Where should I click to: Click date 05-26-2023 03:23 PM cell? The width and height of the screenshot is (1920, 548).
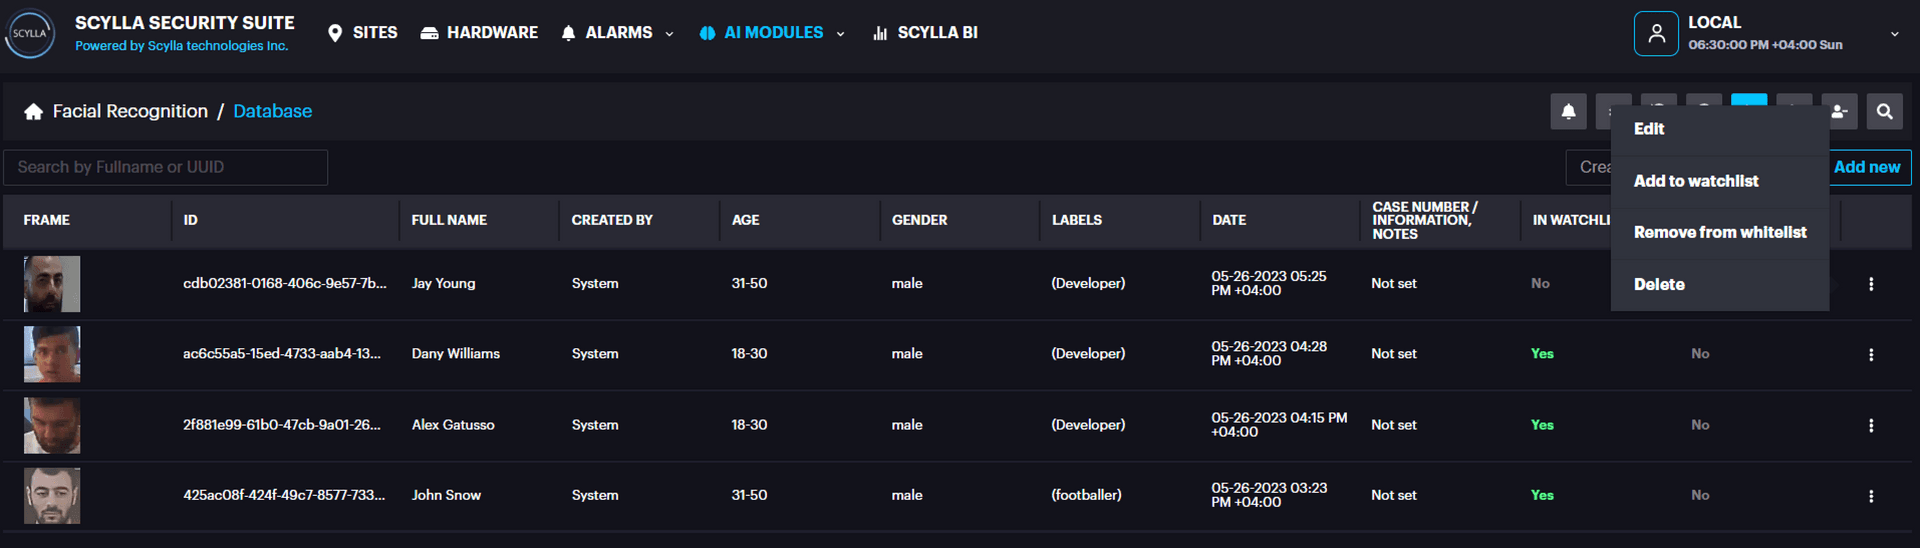(1268, 495)
